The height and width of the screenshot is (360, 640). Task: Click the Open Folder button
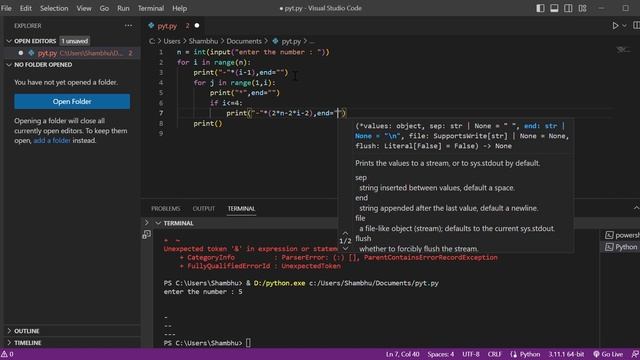[72, 102]
